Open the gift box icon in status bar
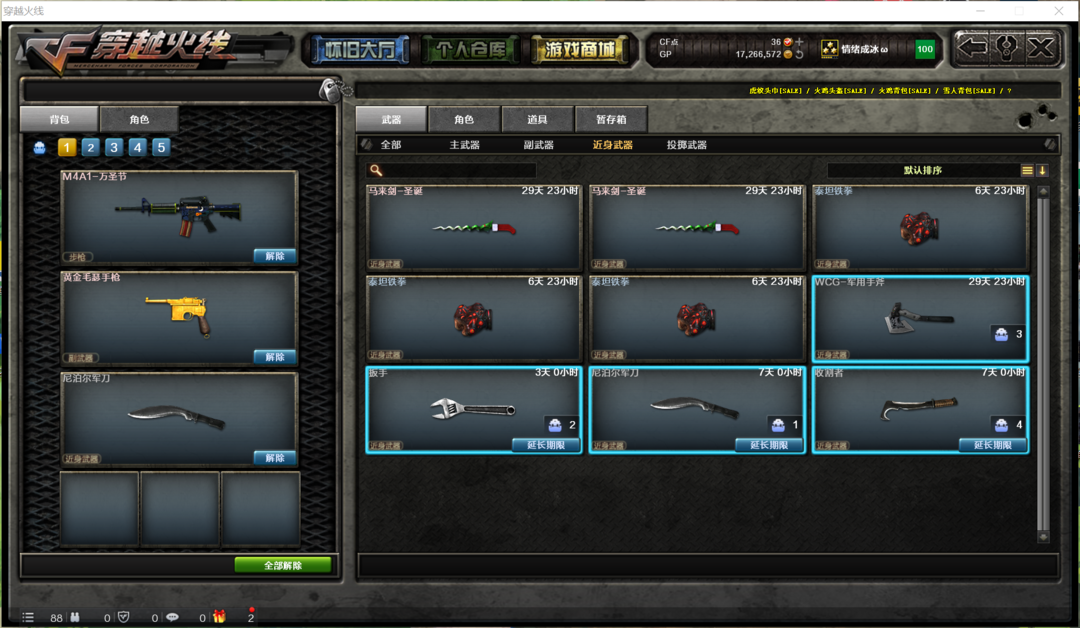Image resolution: width=1080 pixels, height=628 pixels. tap(219, 617)
